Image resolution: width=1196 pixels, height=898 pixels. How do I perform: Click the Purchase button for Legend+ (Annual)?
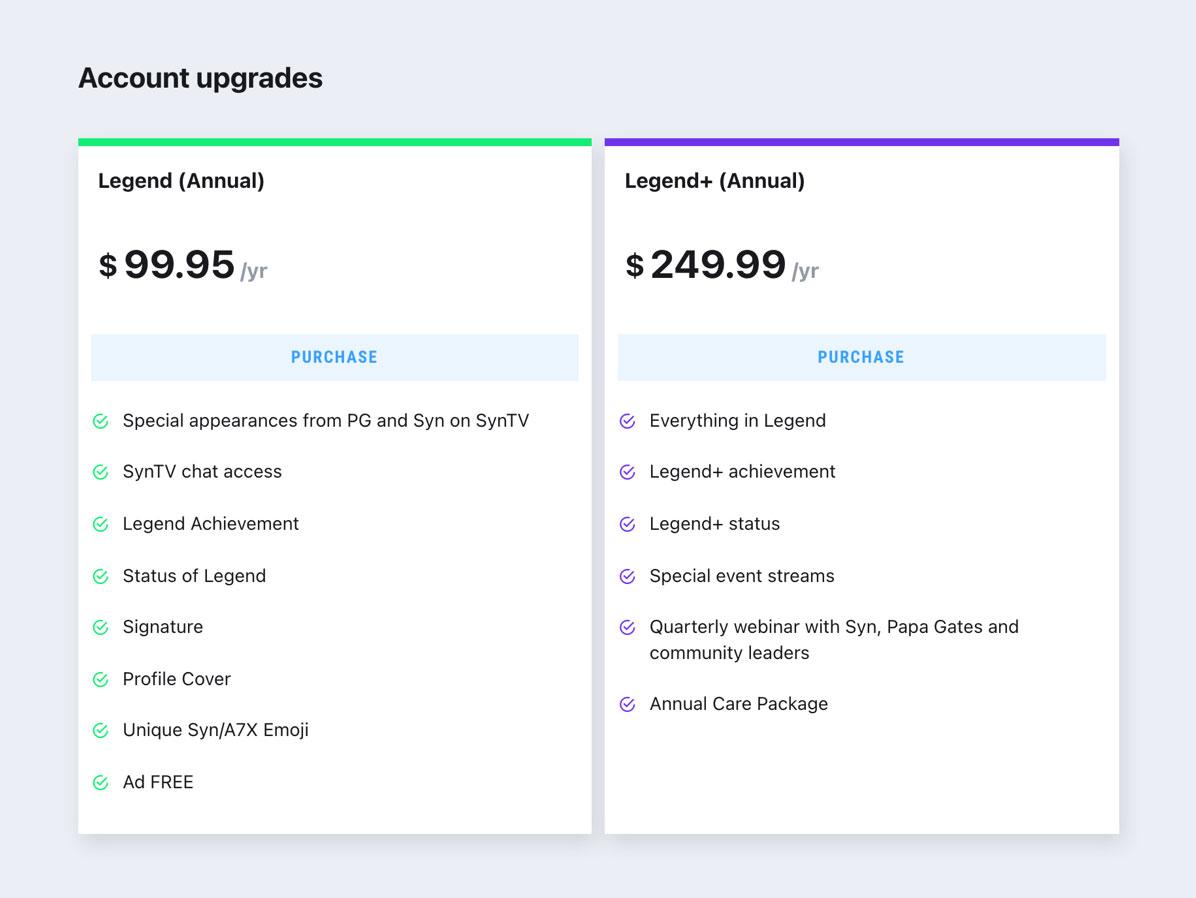click(x=861, y=357)
